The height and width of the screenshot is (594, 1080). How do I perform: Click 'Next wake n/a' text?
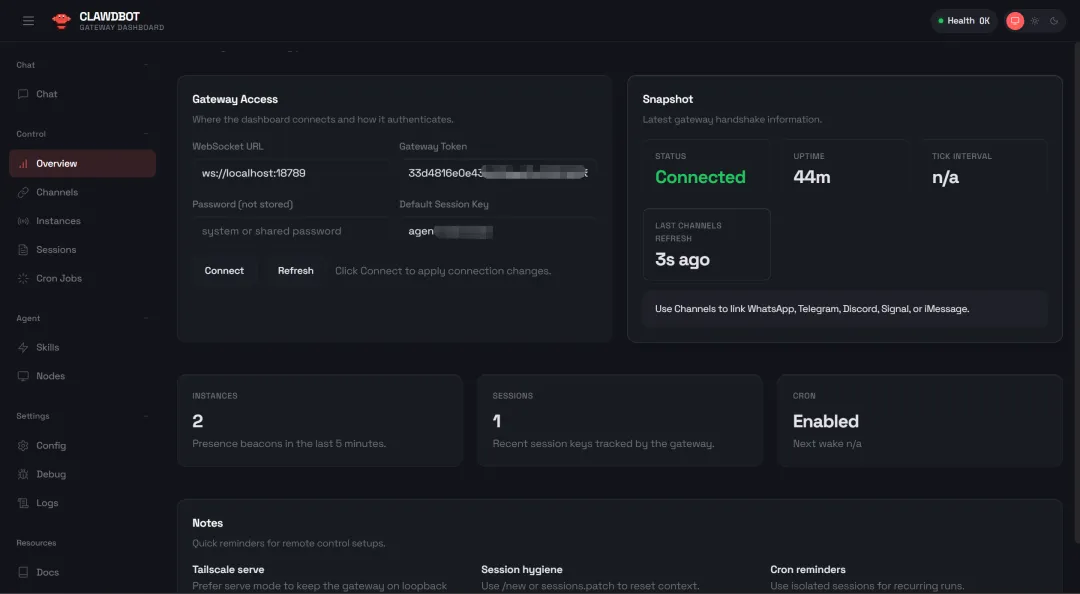coord(827,444)
